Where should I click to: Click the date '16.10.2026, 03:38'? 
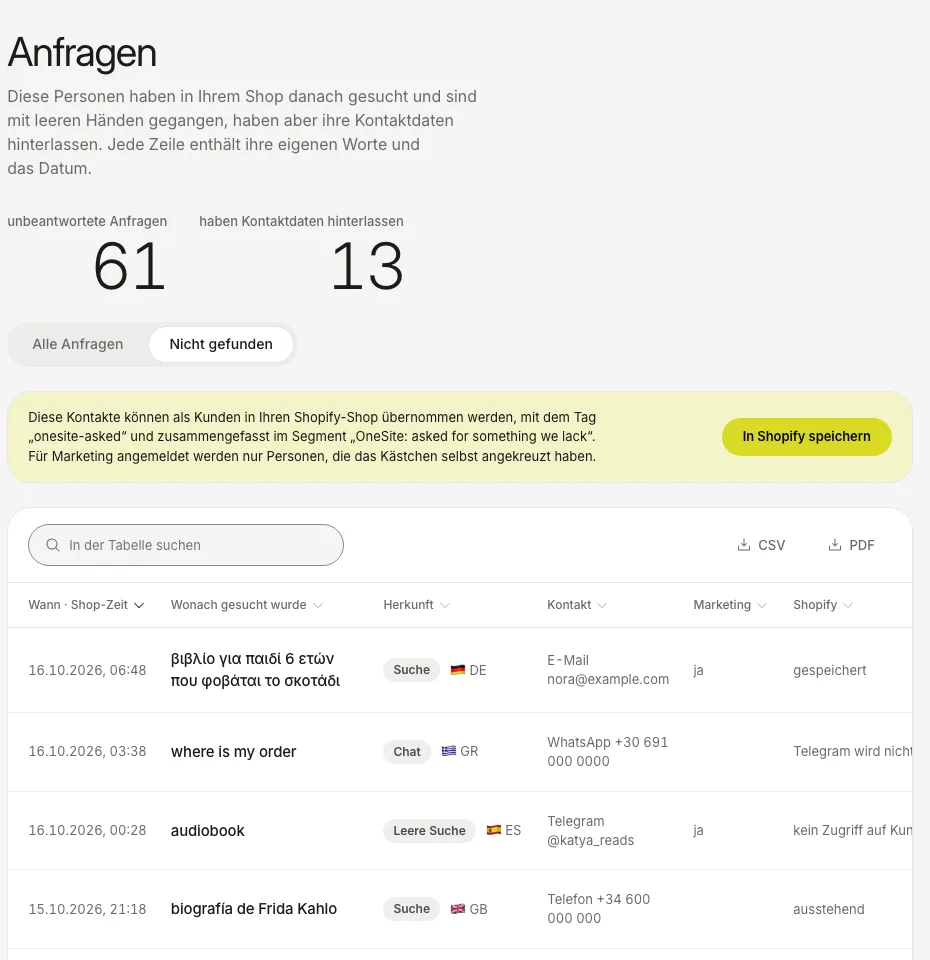pyautogui.click(x=88, y=751)
